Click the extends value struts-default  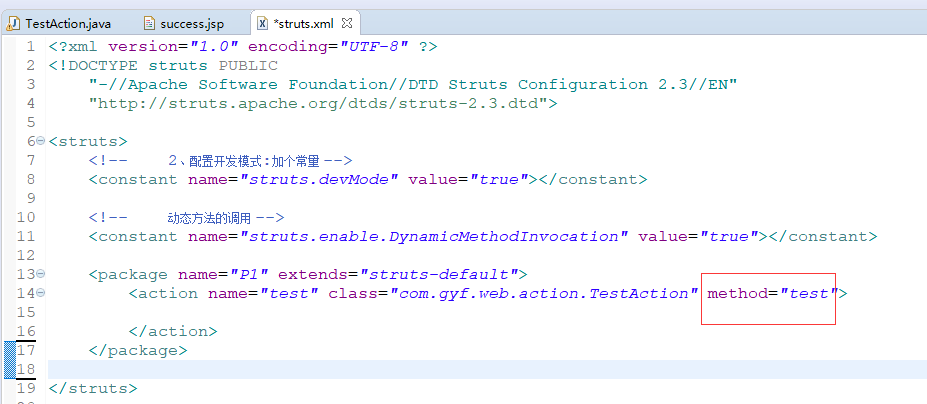click(x=439, y=274)
